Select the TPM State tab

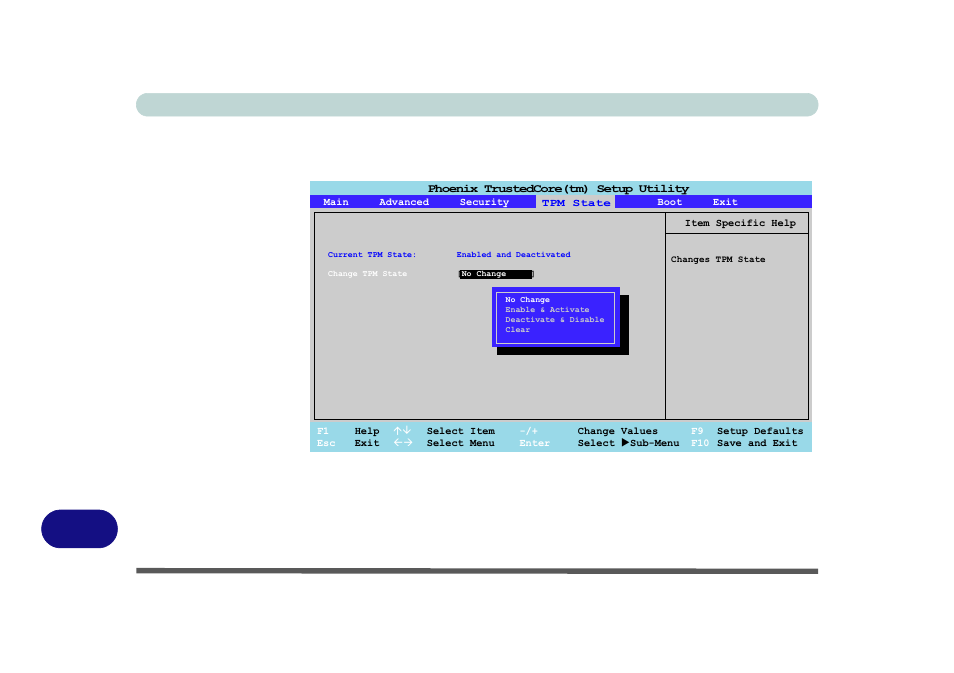pos(576,203)
